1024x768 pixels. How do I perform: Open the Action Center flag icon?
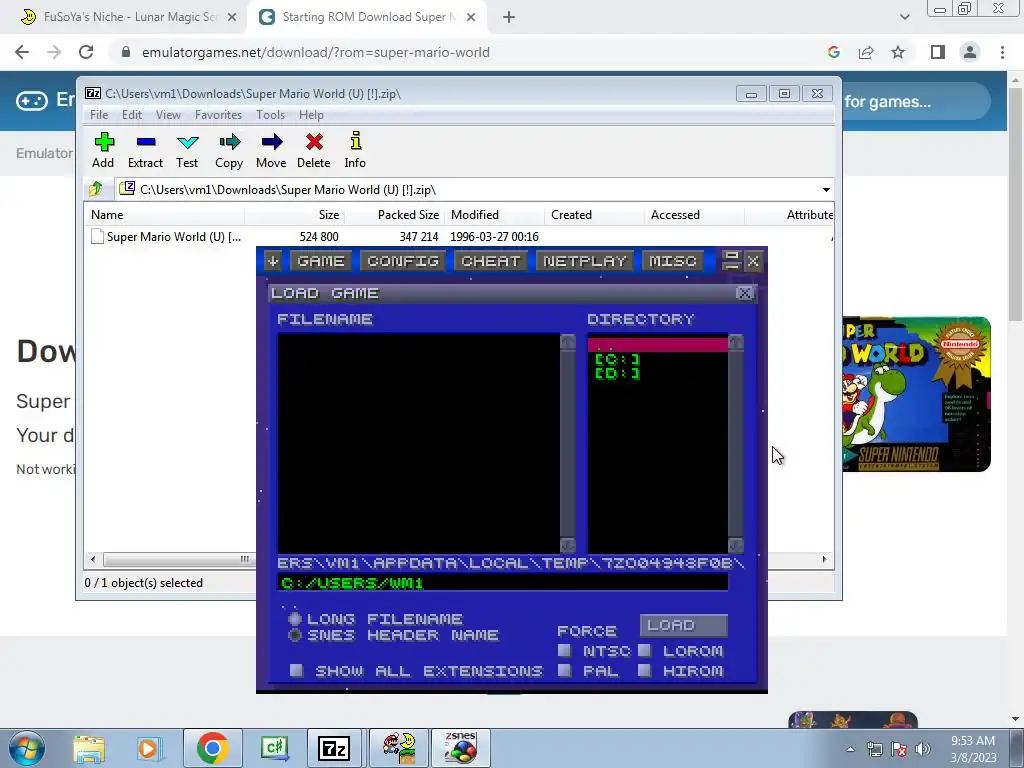899,749
